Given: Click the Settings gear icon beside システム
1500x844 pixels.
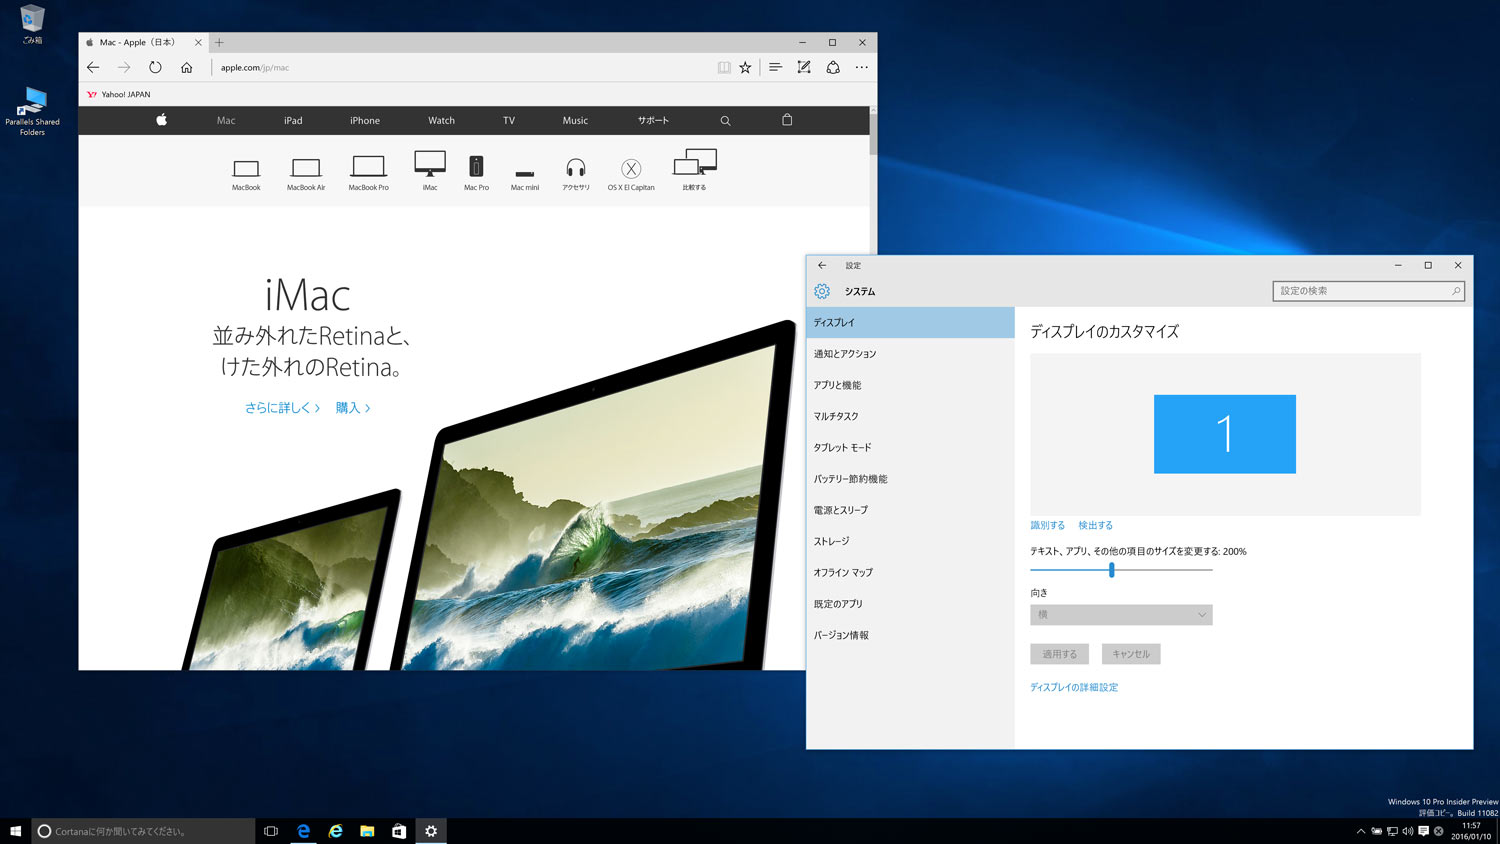Looking at the screenshot, I should 822,291.
